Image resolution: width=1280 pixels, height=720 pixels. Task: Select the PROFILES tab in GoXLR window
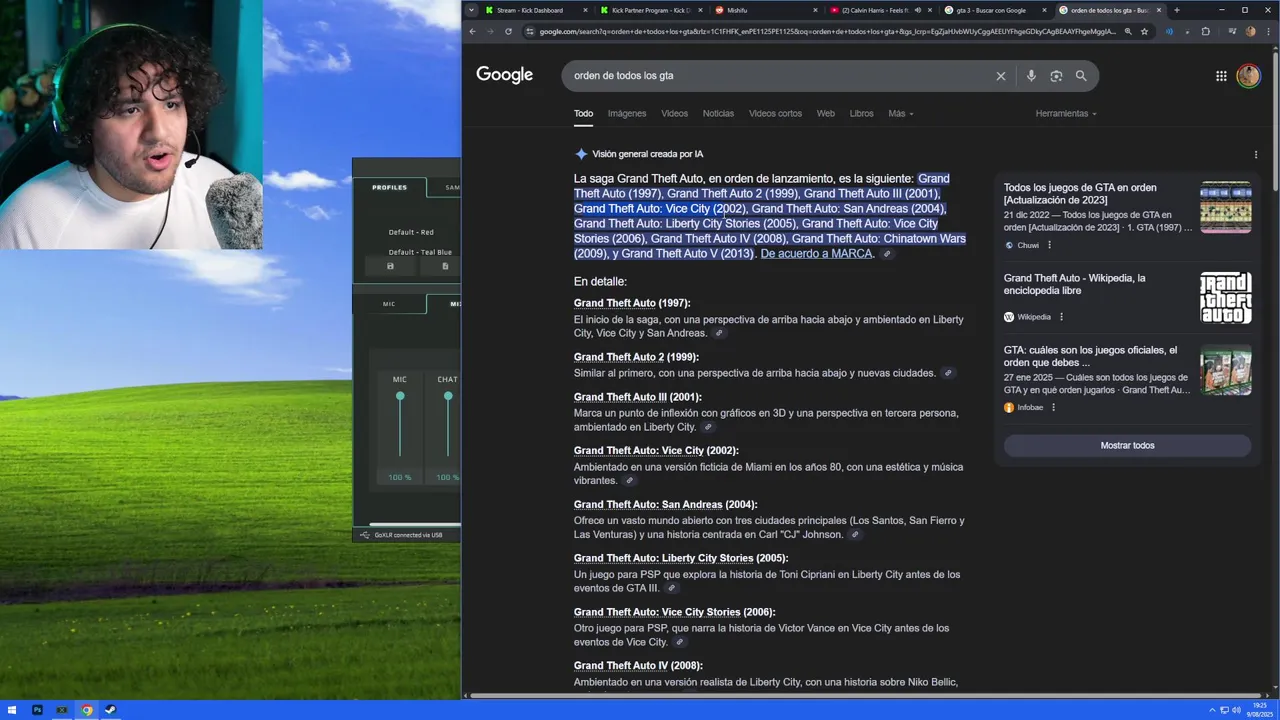389,188
